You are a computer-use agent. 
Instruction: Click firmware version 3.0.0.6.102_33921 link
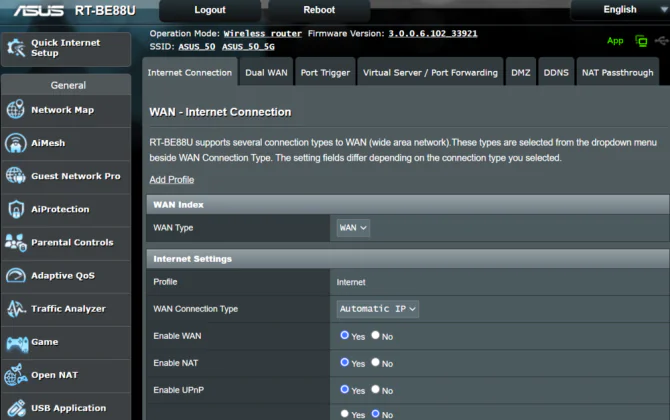[x=432, y=33]
